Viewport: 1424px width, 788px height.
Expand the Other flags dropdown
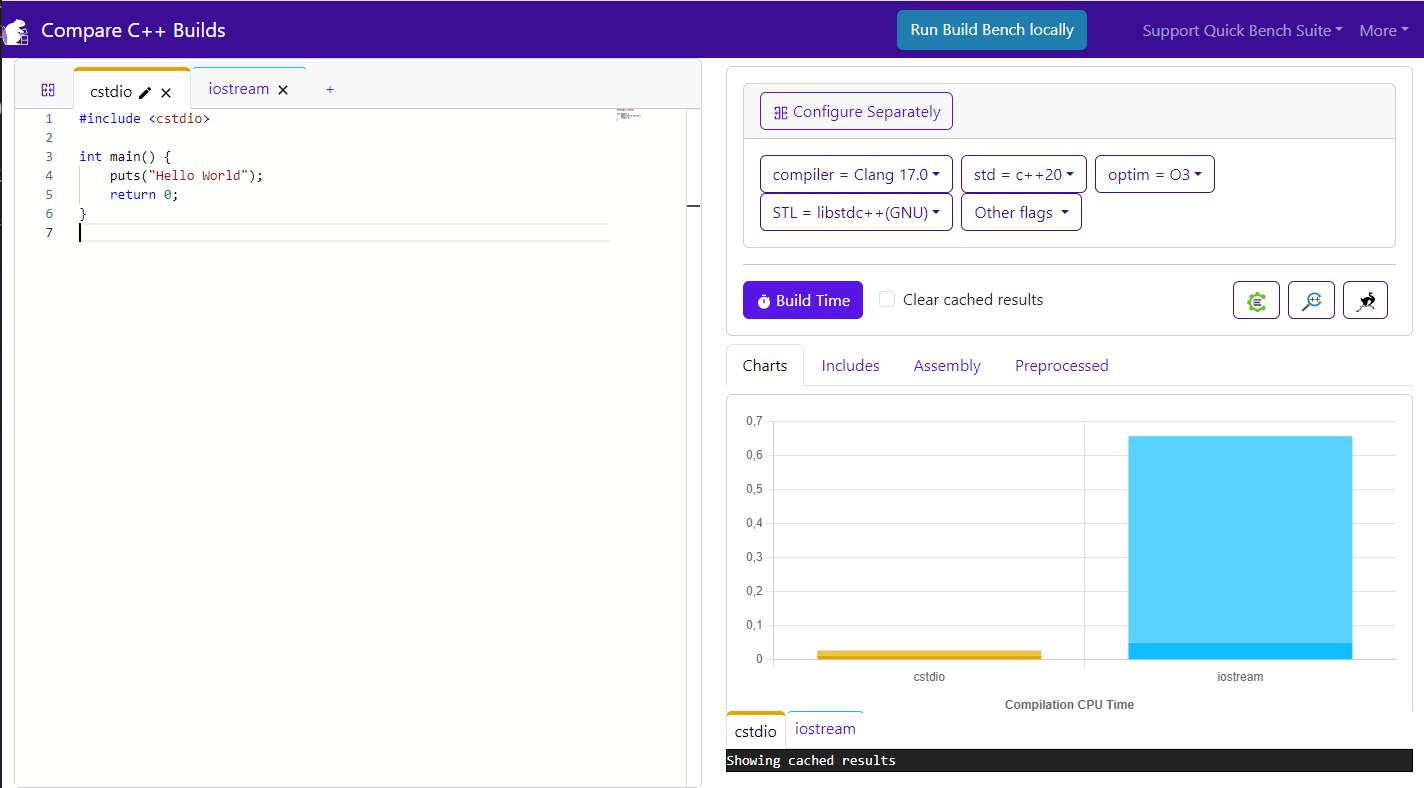point(1020,212)
